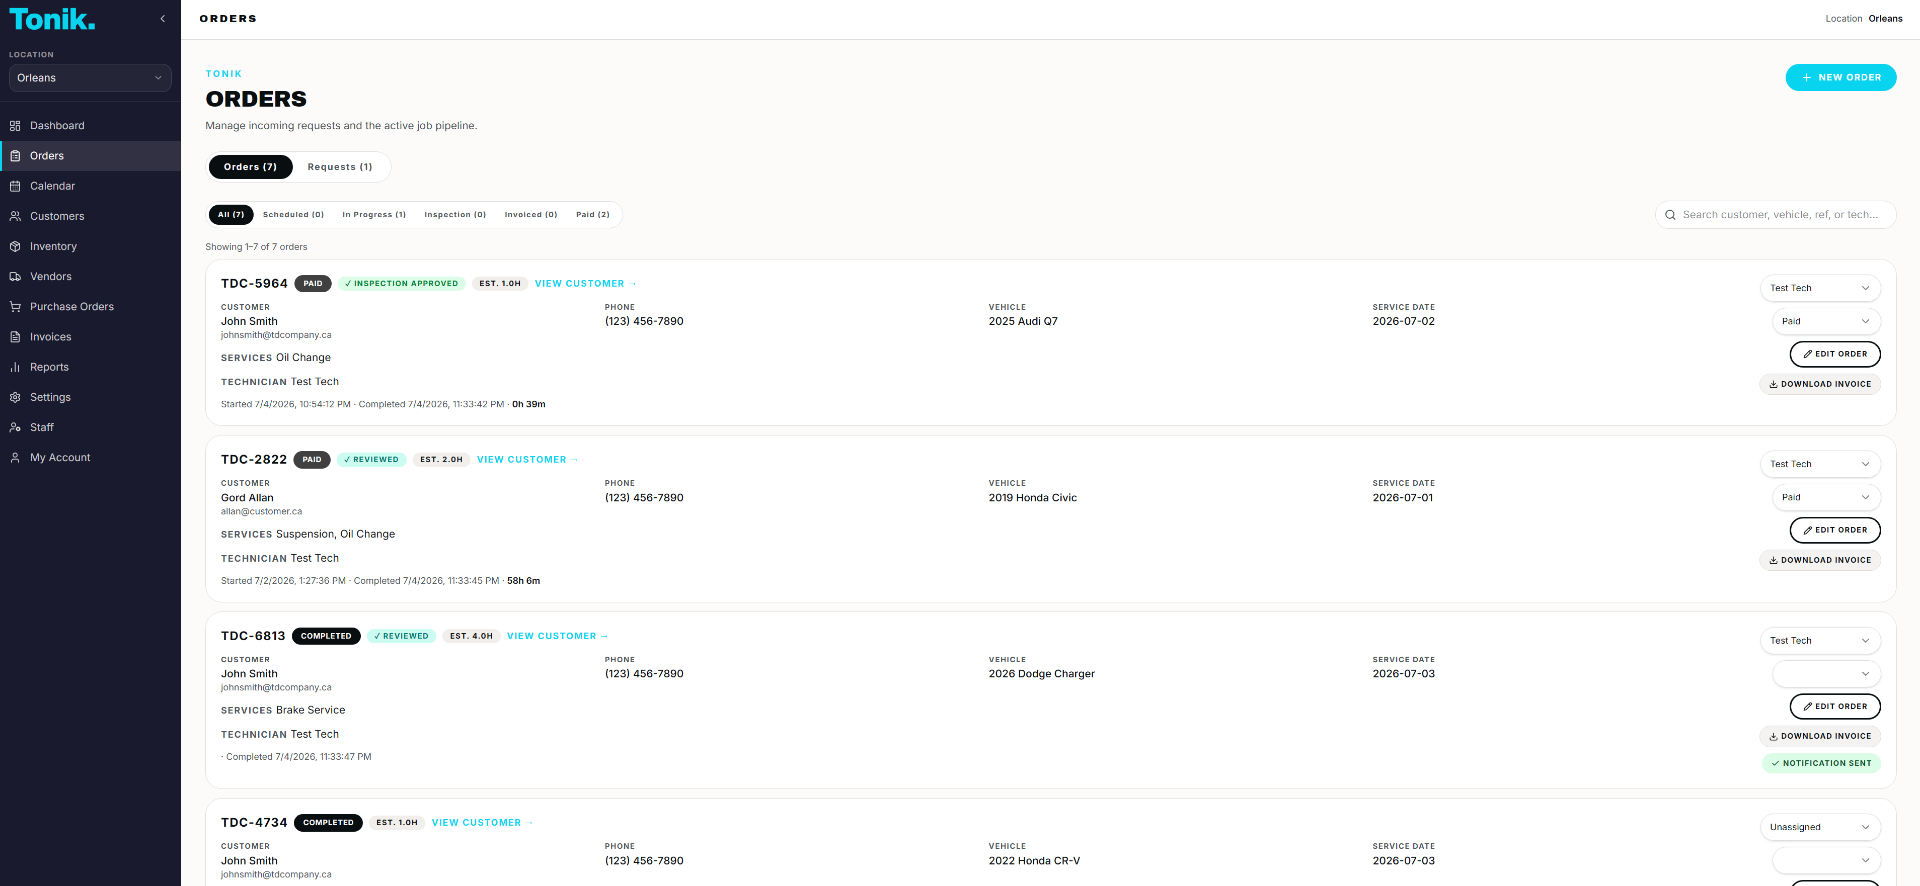Click the email allan@customer.ca
Screen dimensions: 1920x886
pyautogui.click(x=261, y=511)
